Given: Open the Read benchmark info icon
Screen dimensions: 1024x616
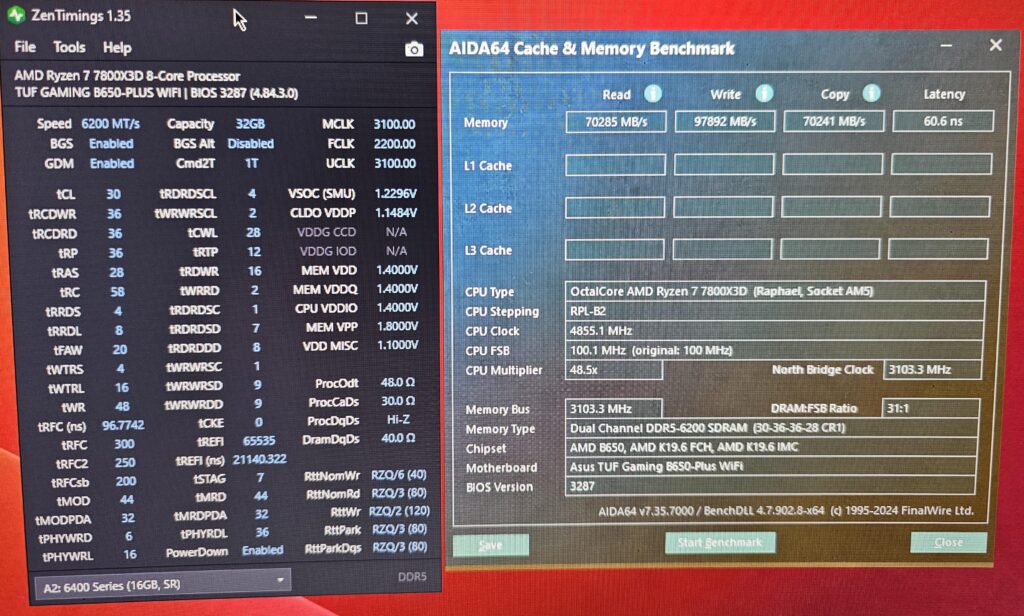Looking at the screenshot, I should (x=652, y=93).
